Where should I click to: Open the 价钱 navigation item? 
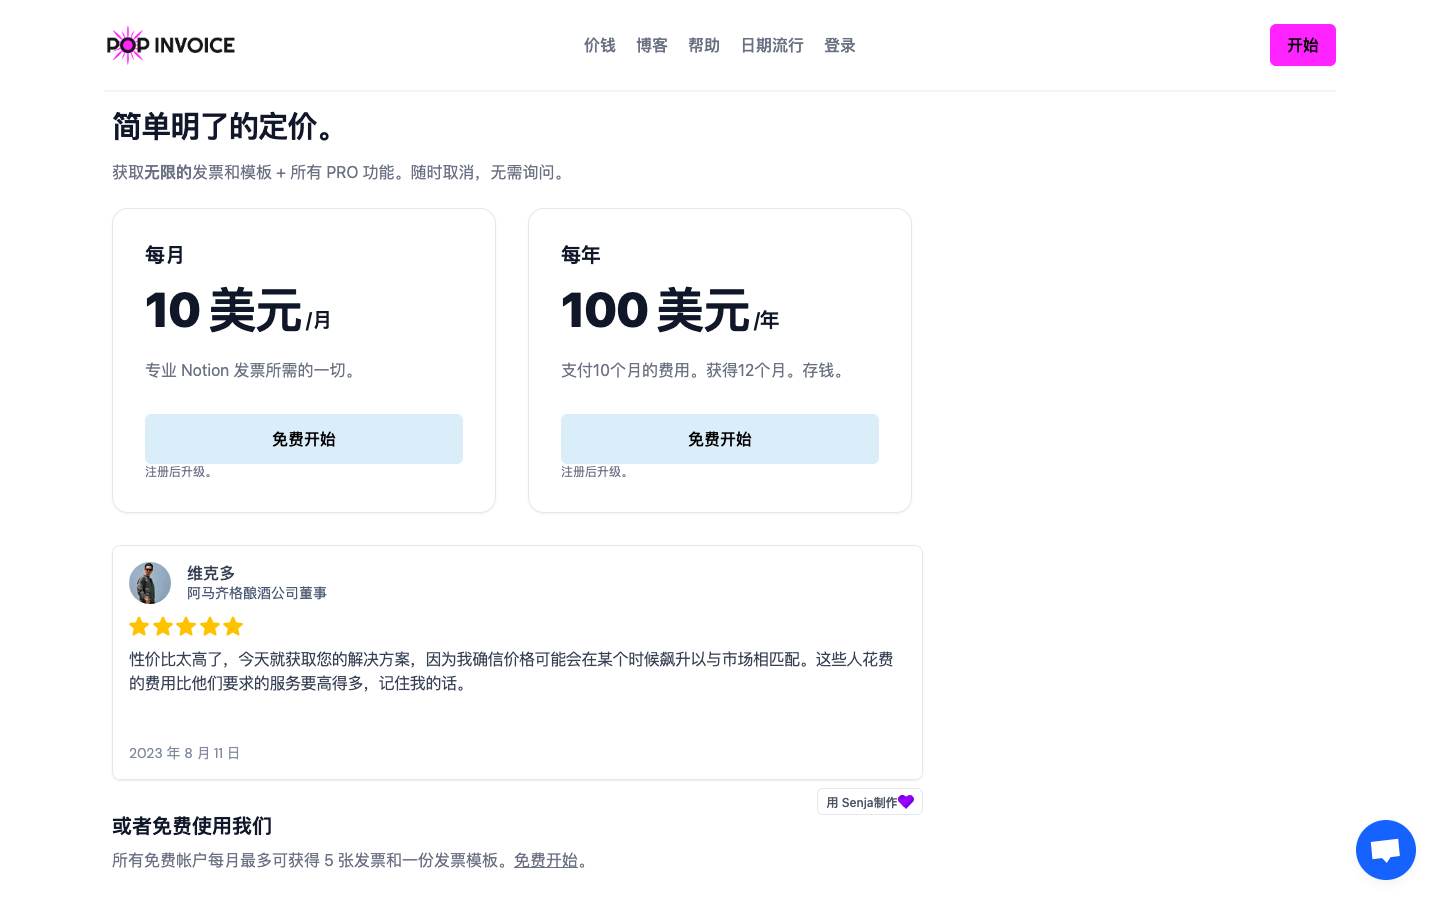(x=600, y=45)
